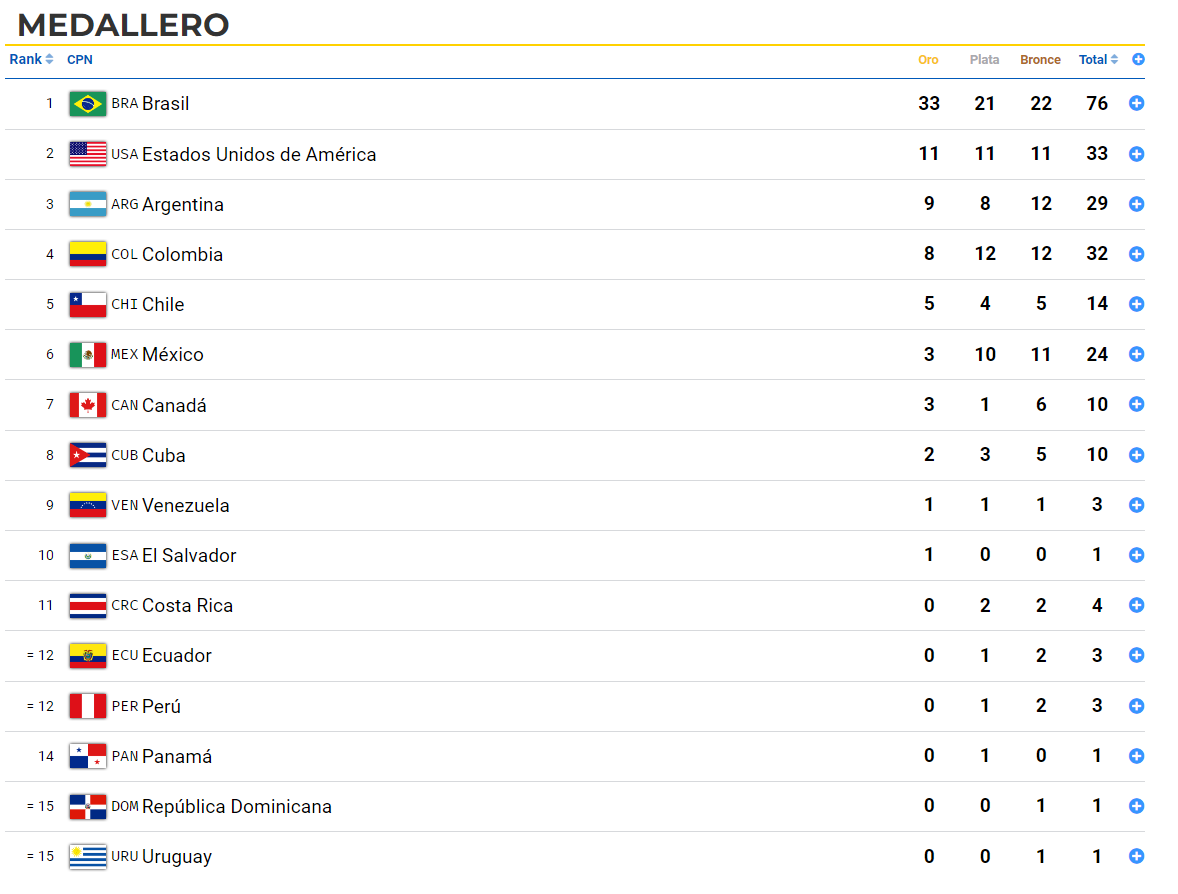
Task: Click the Colombia flag icon
Action: (88, 254)
